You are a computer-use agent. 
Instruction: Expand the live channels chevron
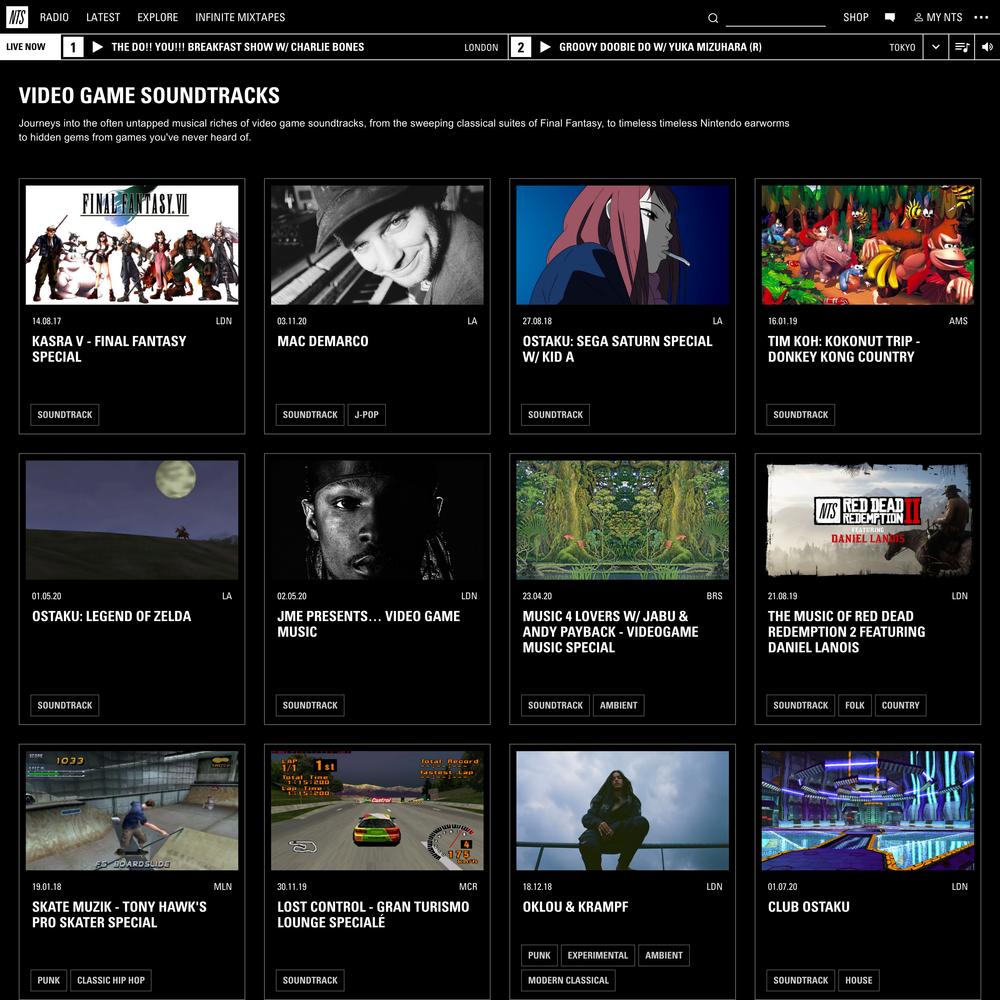(x=936, y=47)
